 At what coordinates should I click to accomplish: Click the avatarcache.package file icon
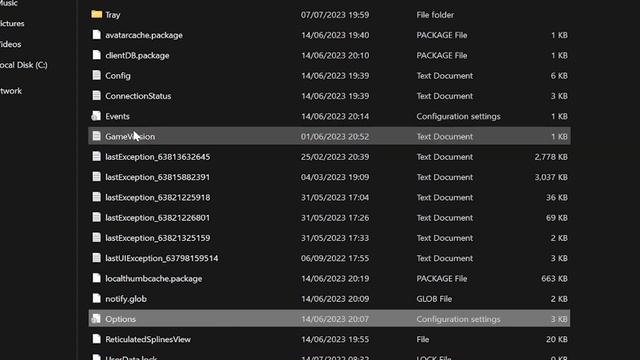pos(96,35)
